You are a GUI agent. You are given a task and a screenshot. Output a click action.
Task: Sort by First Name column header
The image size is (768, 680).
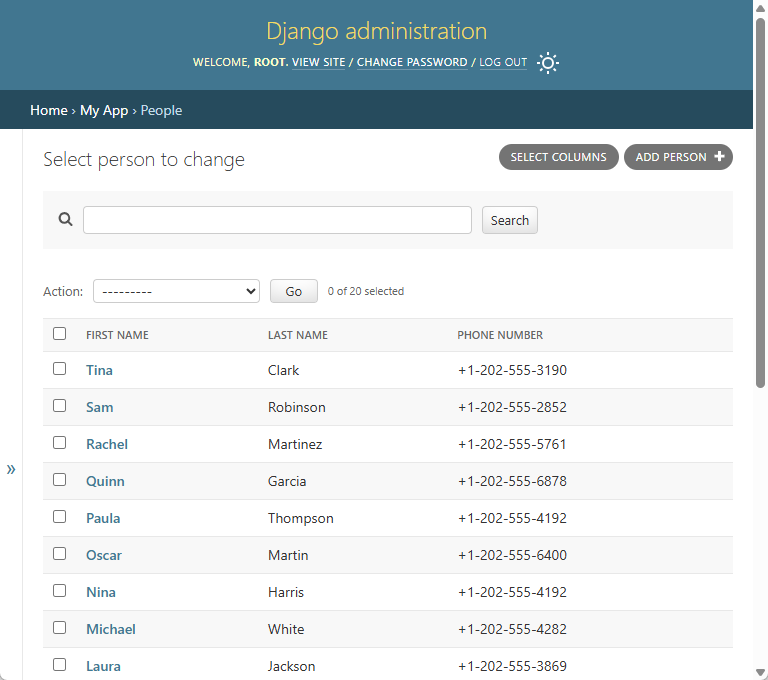117,335
